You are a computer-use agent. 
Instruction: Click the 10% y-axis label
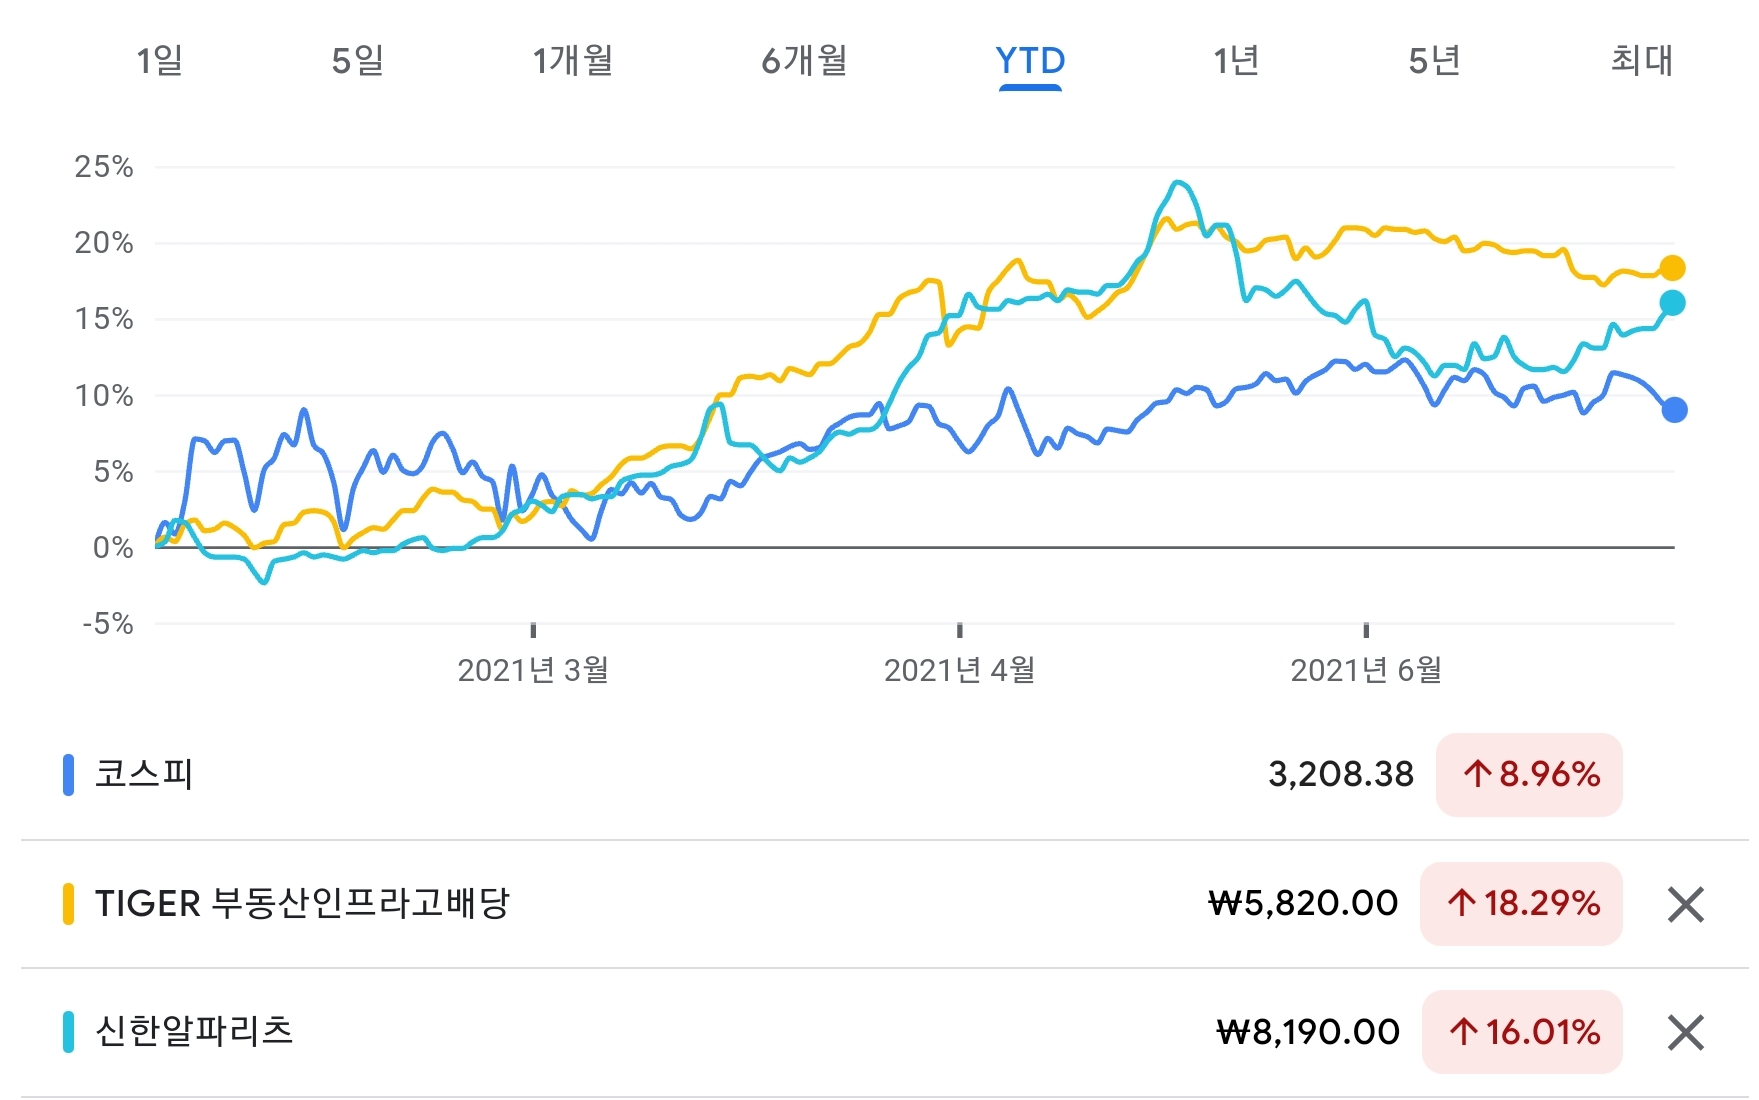[104, 396]
